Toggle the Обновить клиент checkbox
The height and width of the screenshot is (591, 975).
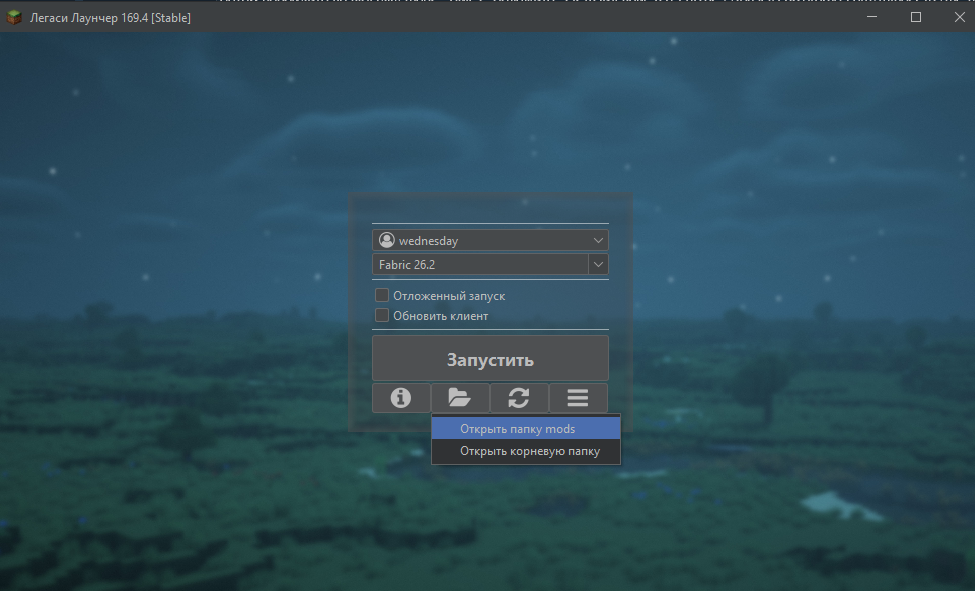point(382,315)
